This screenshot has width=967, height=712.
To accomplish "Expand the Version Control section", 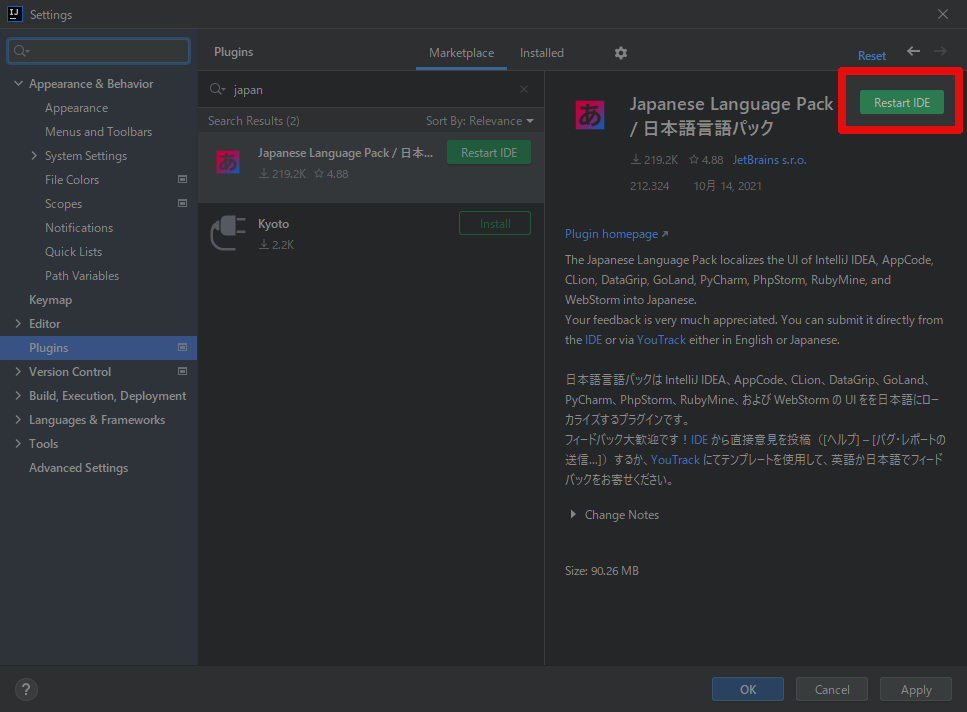I will coord(18,372).
